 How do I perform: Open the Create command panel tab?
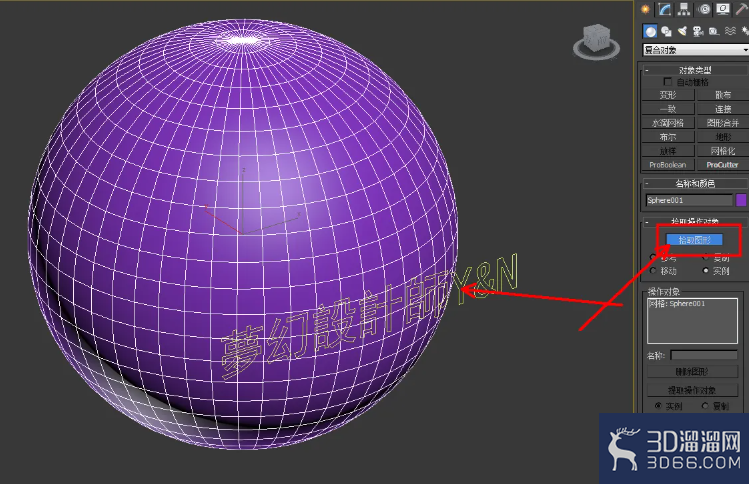645,9
